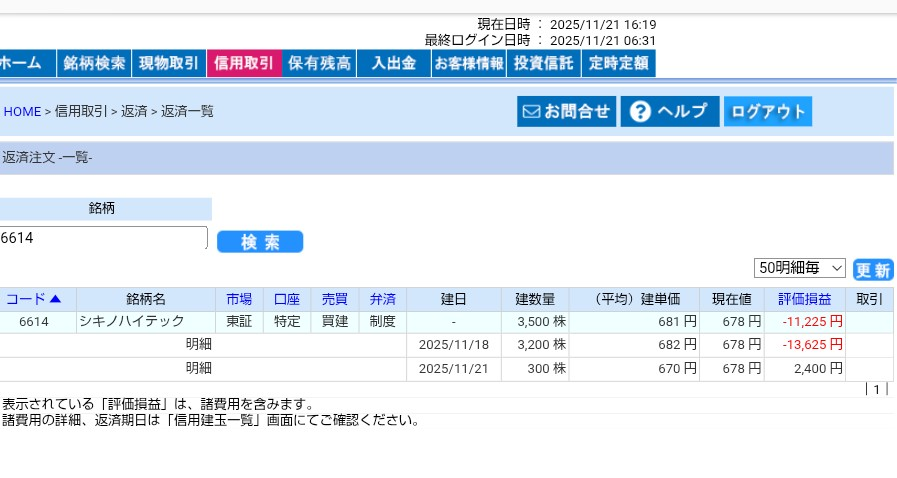Viewport: 897px width, 478px height.
Task: Switch to the 投資信託 tab
Action: [543, 63]
